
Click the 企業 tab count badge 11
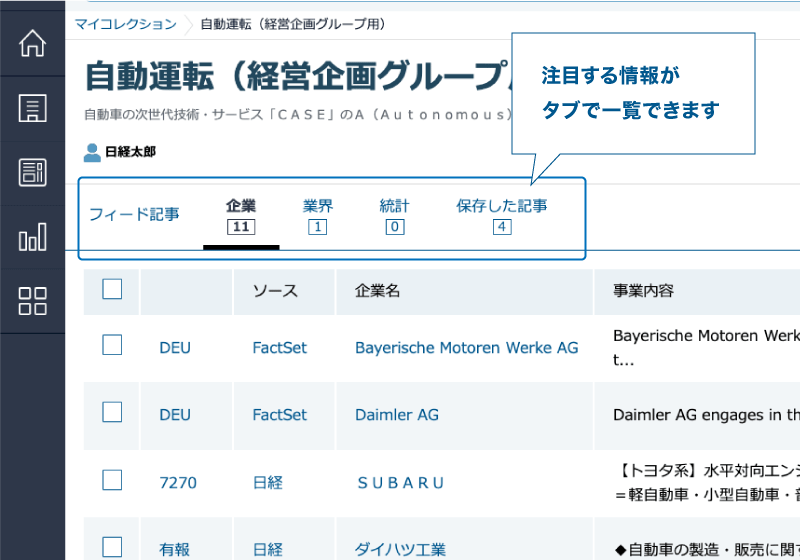(x=241, y=227)
